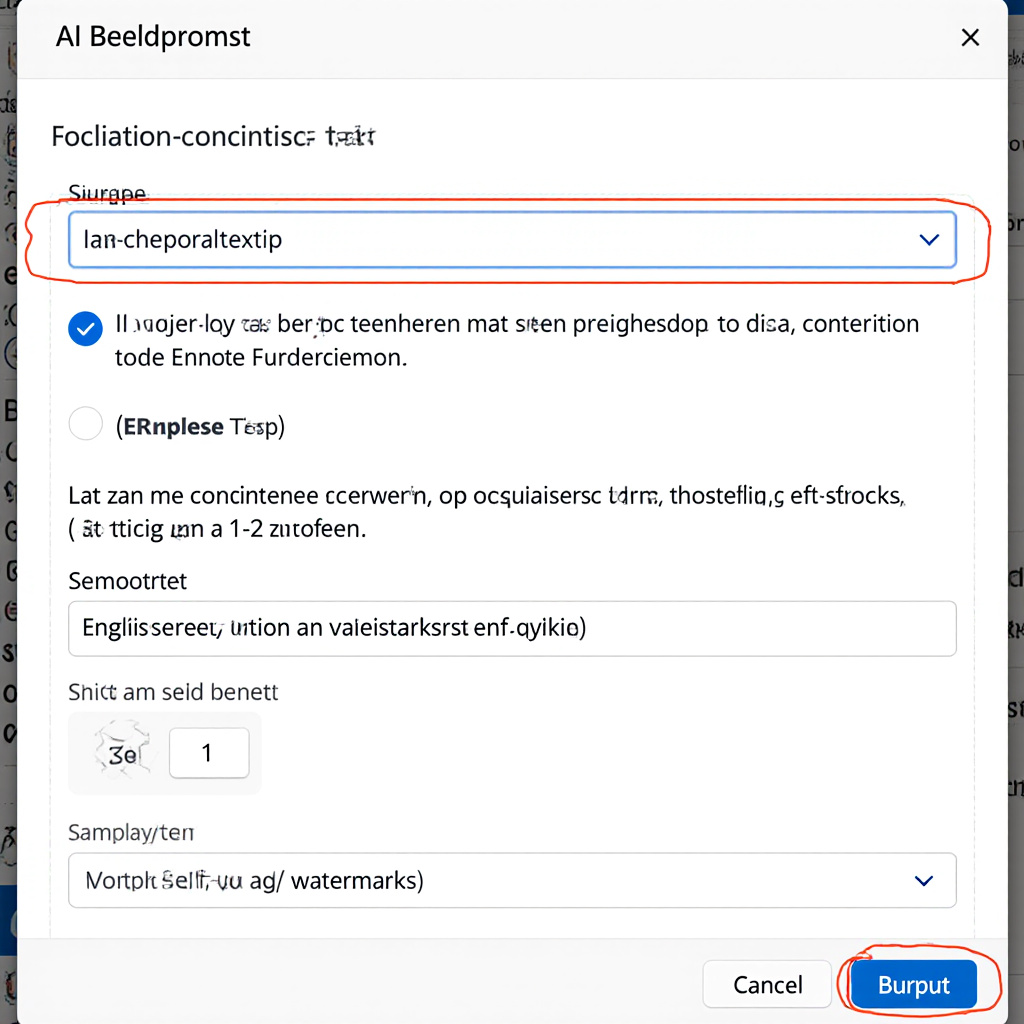Select the (ERnplese Tesp) radio option
This screenshot has height=1024, width=1024.
point(86,424)
